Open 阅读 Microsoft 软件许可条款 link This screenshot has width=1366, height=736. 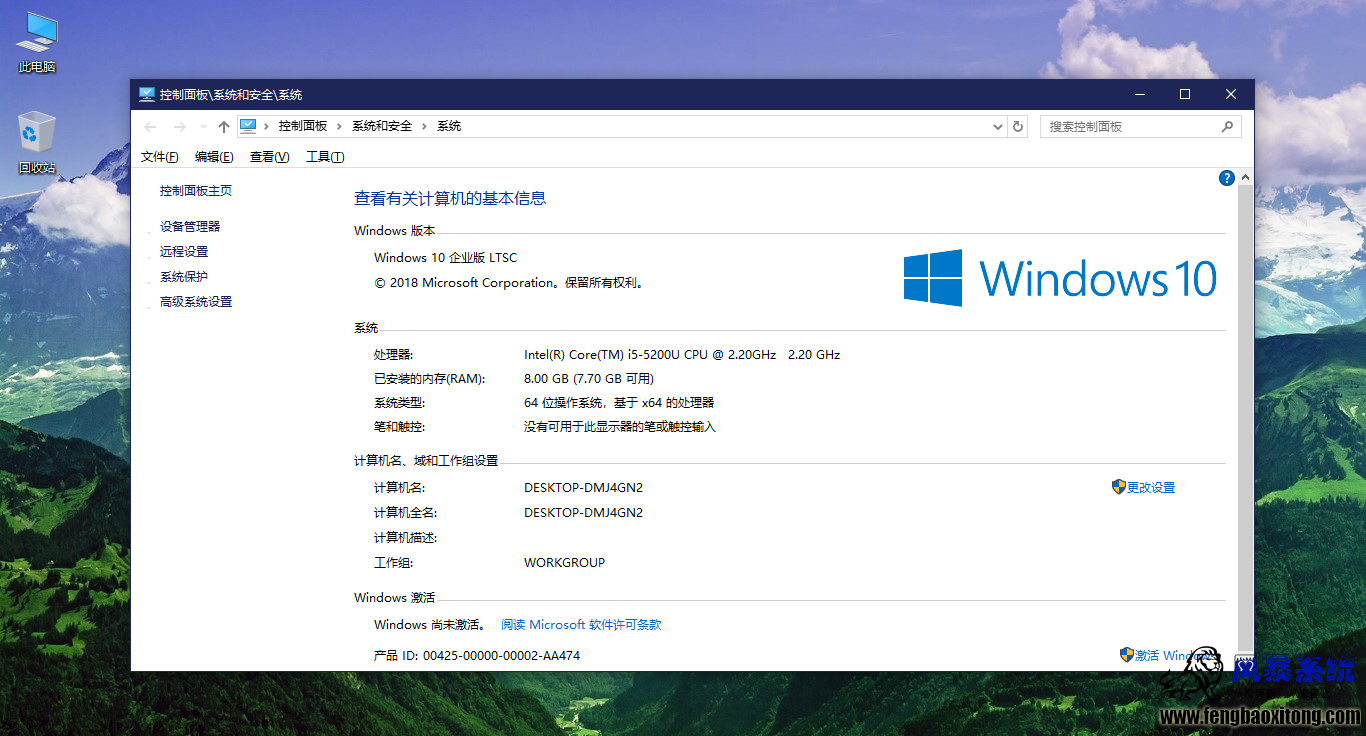(581, 625)
